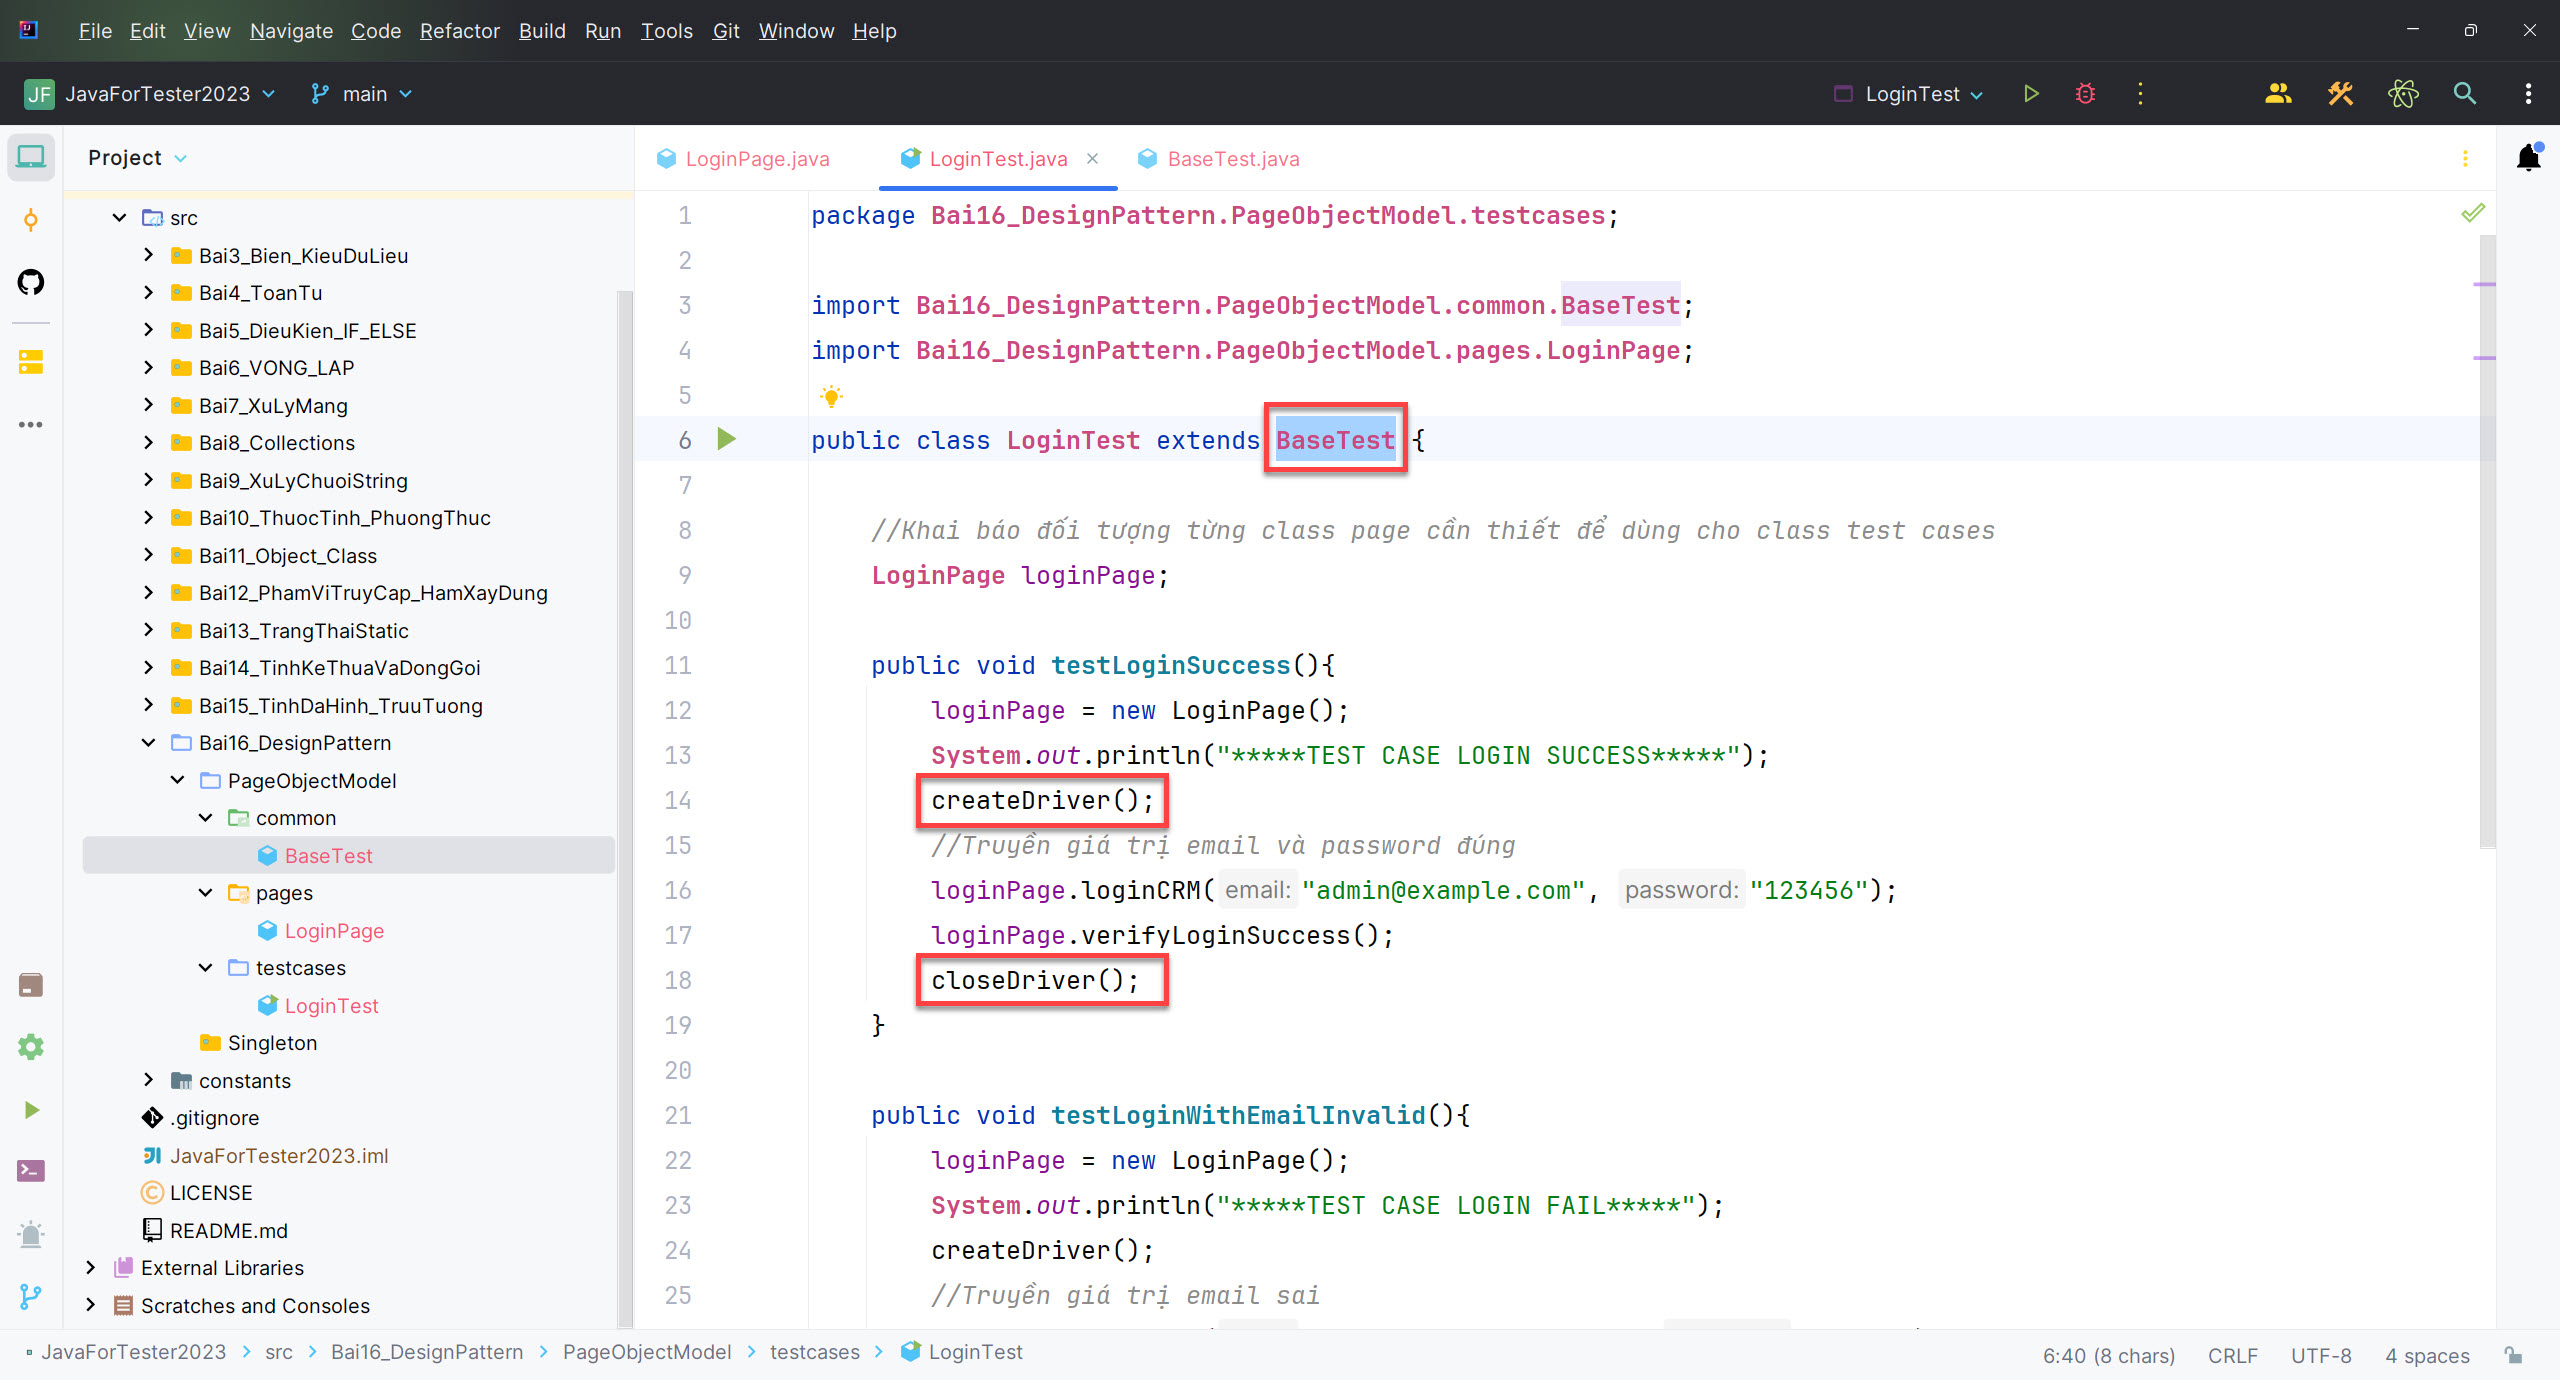This screenshot has height=1380, width=2560.
Task: Click the CRLF line separator widget
Action: point(2232,1356)
